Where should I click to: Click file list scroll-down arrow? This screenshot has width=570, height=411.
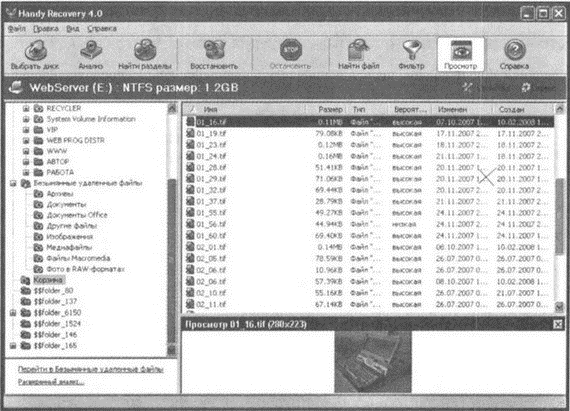coord(559,307)
